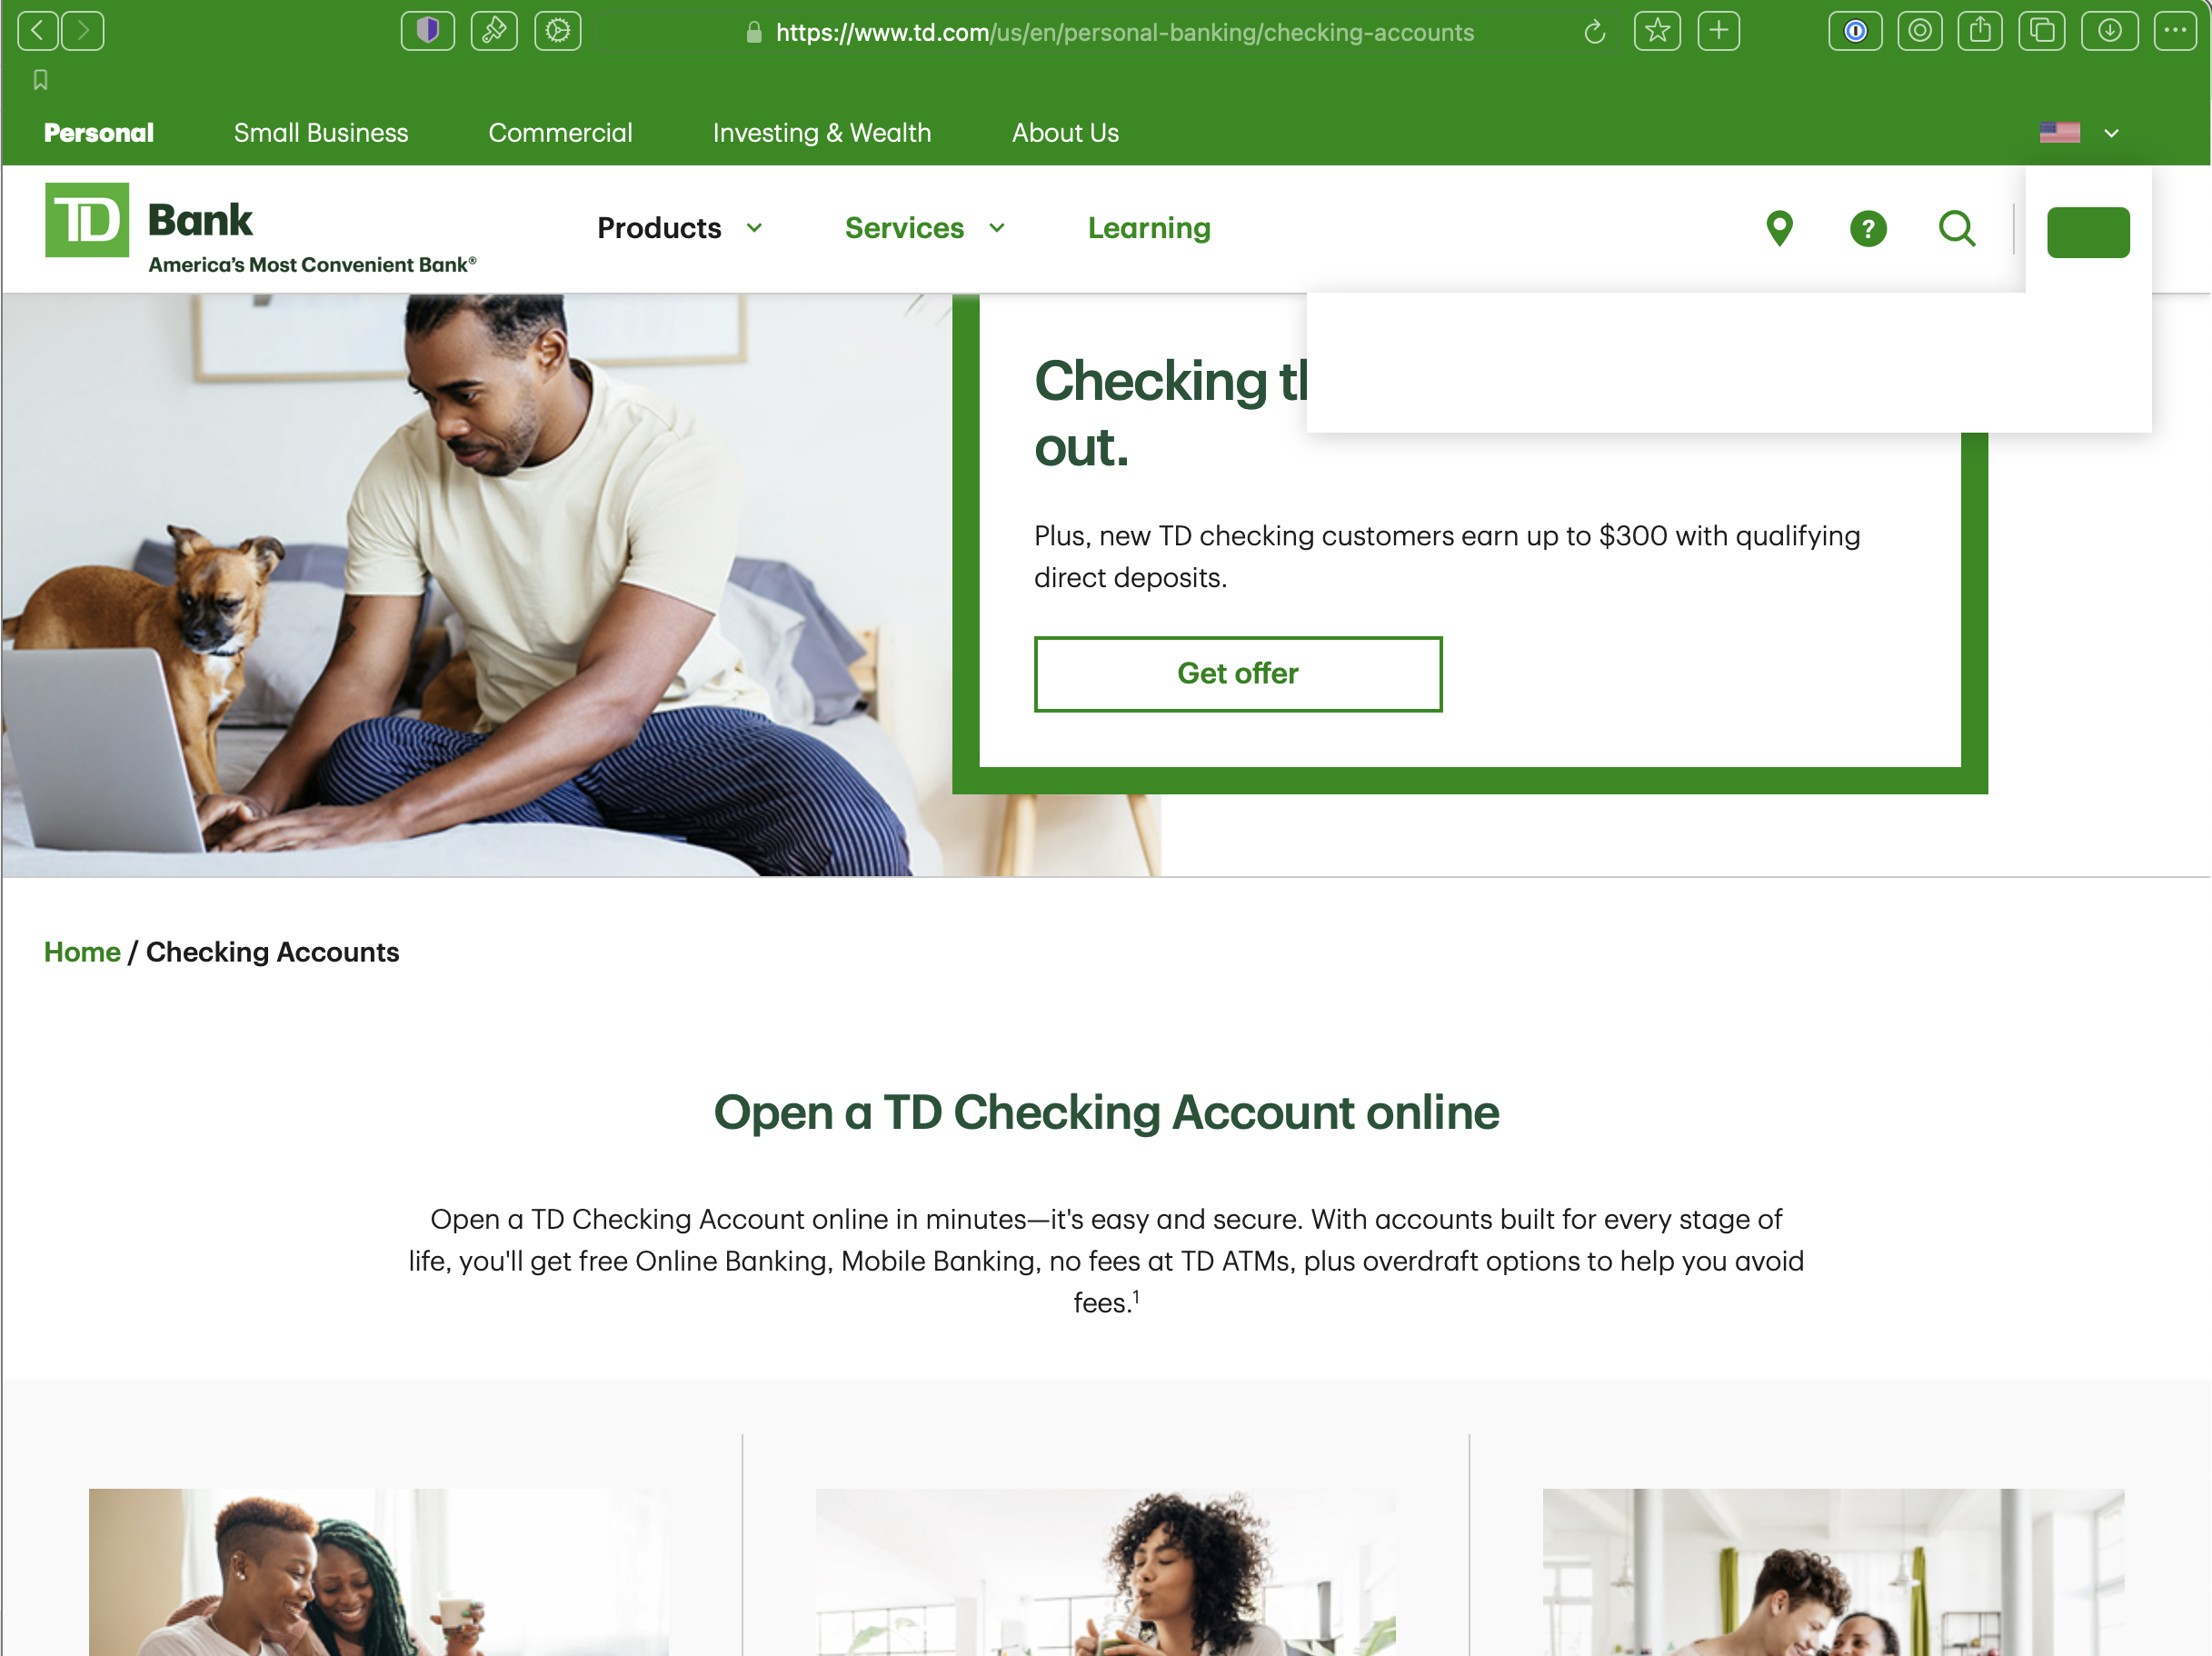Screen dimensions: 2212x1656
Task: Open the downloads icon in browser toolbar
Action: 2109,31
